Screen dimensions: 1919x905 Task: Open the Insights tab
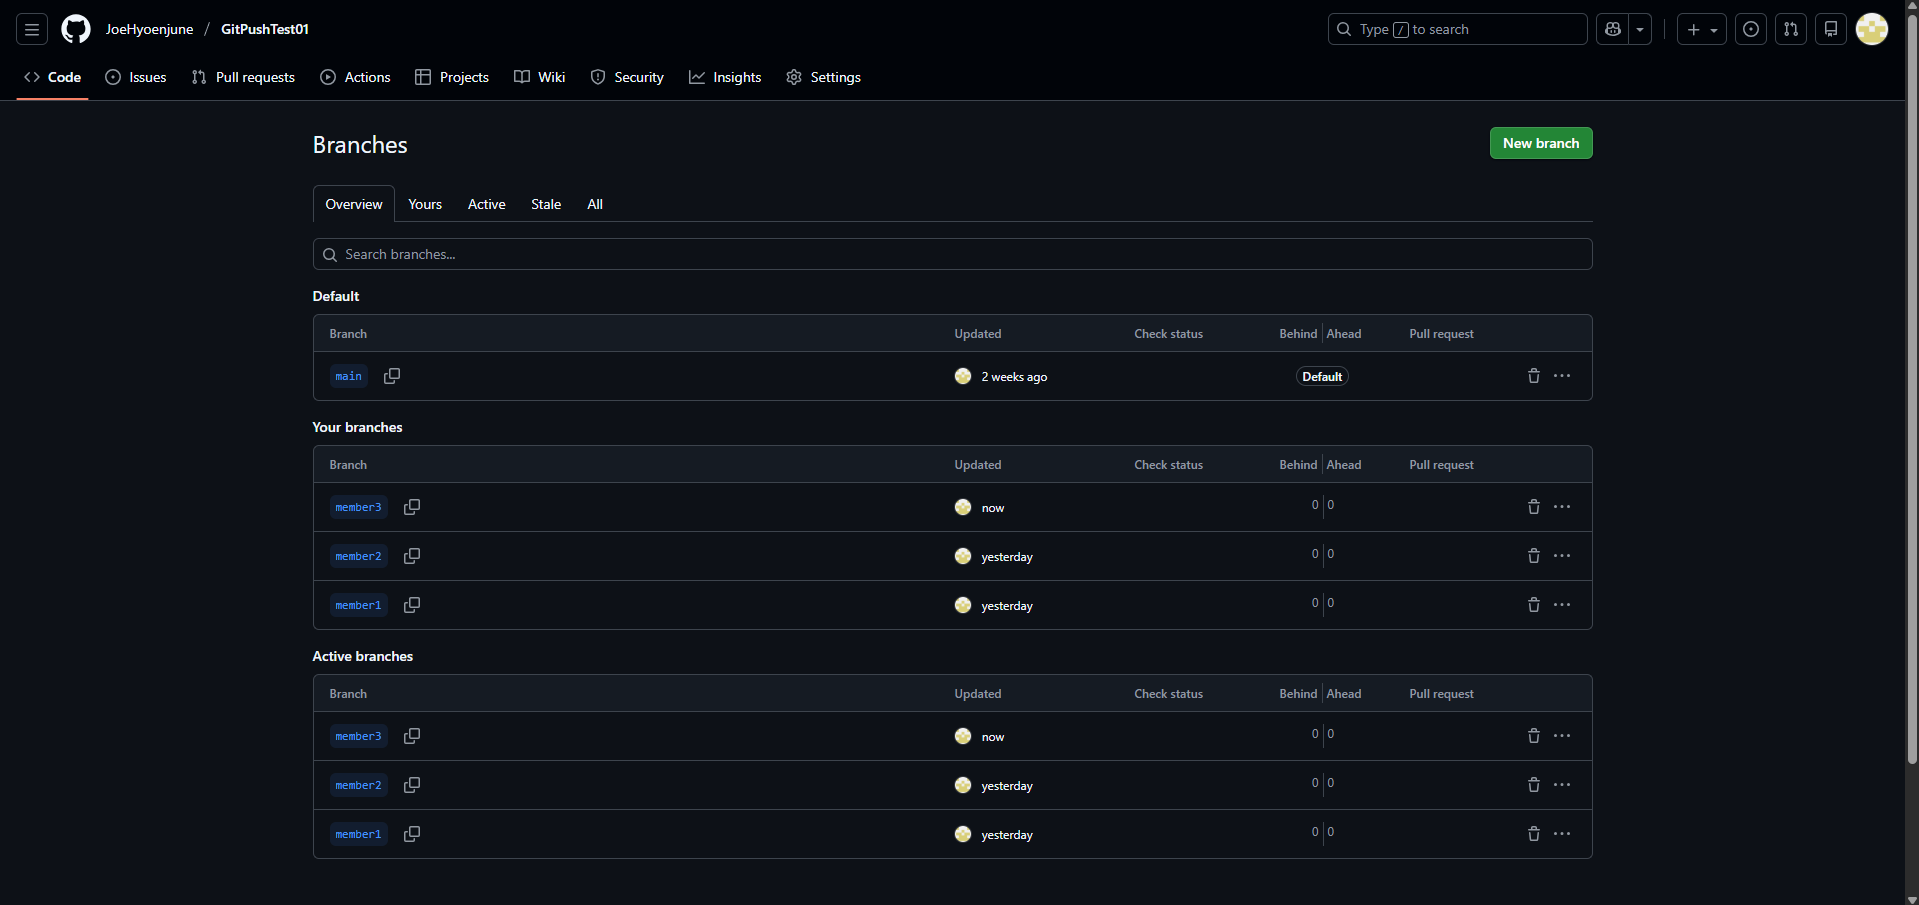point(725,77)
